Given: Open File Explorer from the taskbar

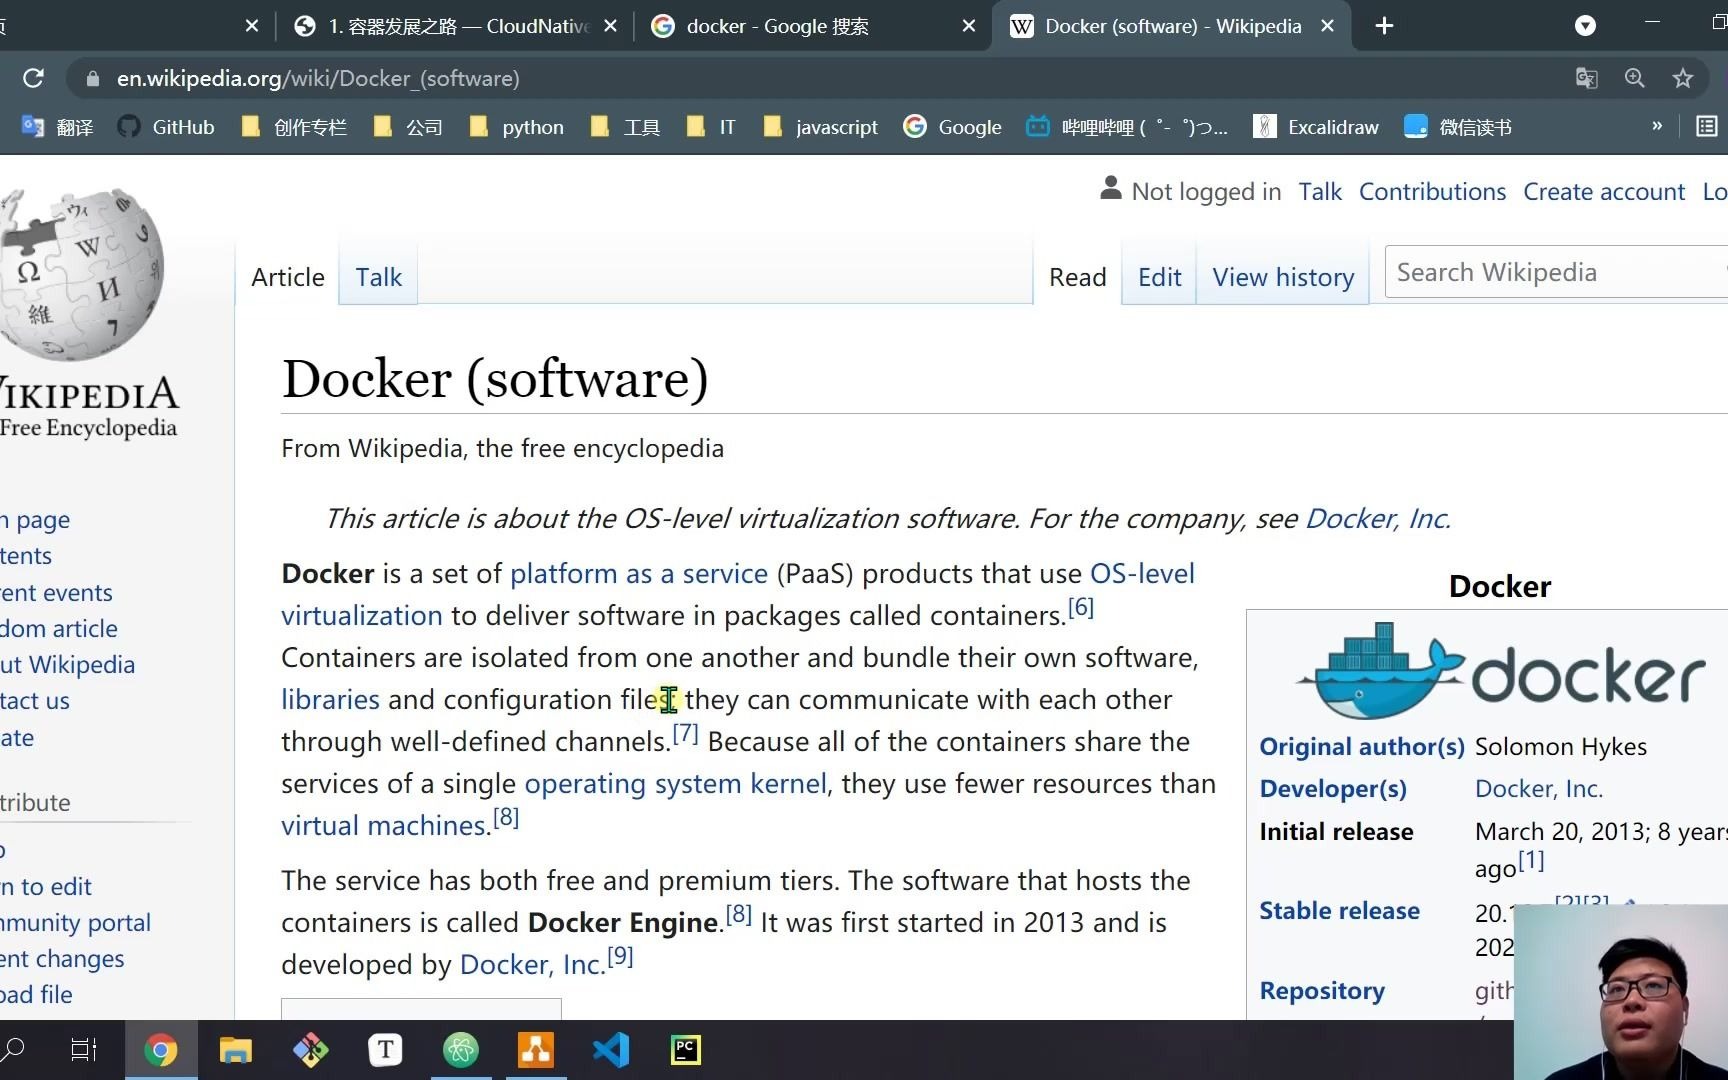Looking at the screenshot, I should coord(236,1050).
